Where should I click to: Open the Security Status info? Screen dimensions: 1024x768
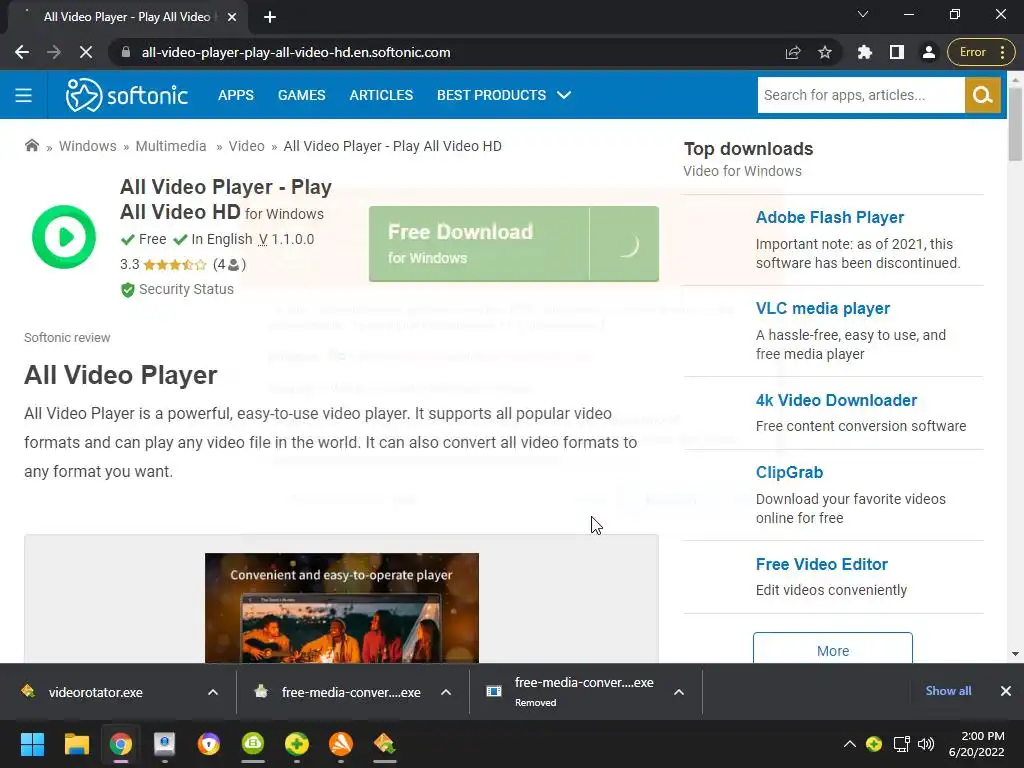click(177, 289)
